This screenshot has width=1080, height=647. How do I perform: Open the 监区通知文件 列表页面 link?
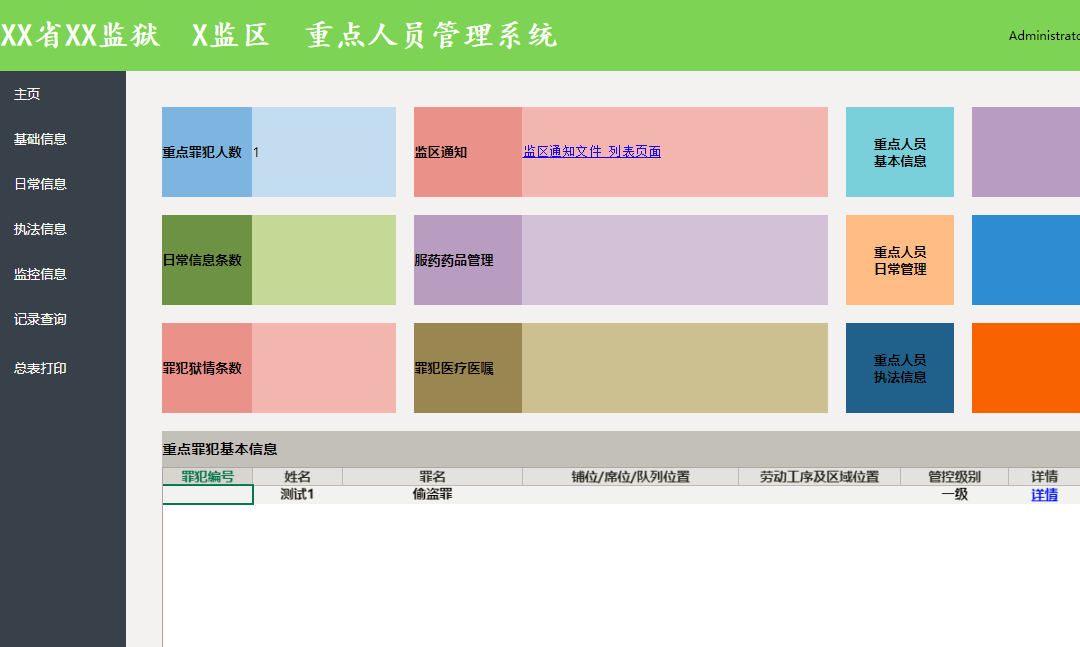[x=591, y=152]
